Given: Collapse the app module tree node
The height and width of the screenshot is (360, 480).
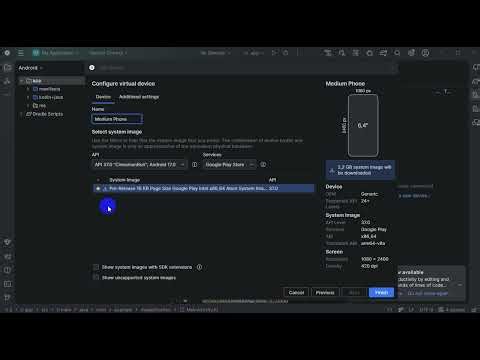Looking at the screenshot, I should coord(22,81).
